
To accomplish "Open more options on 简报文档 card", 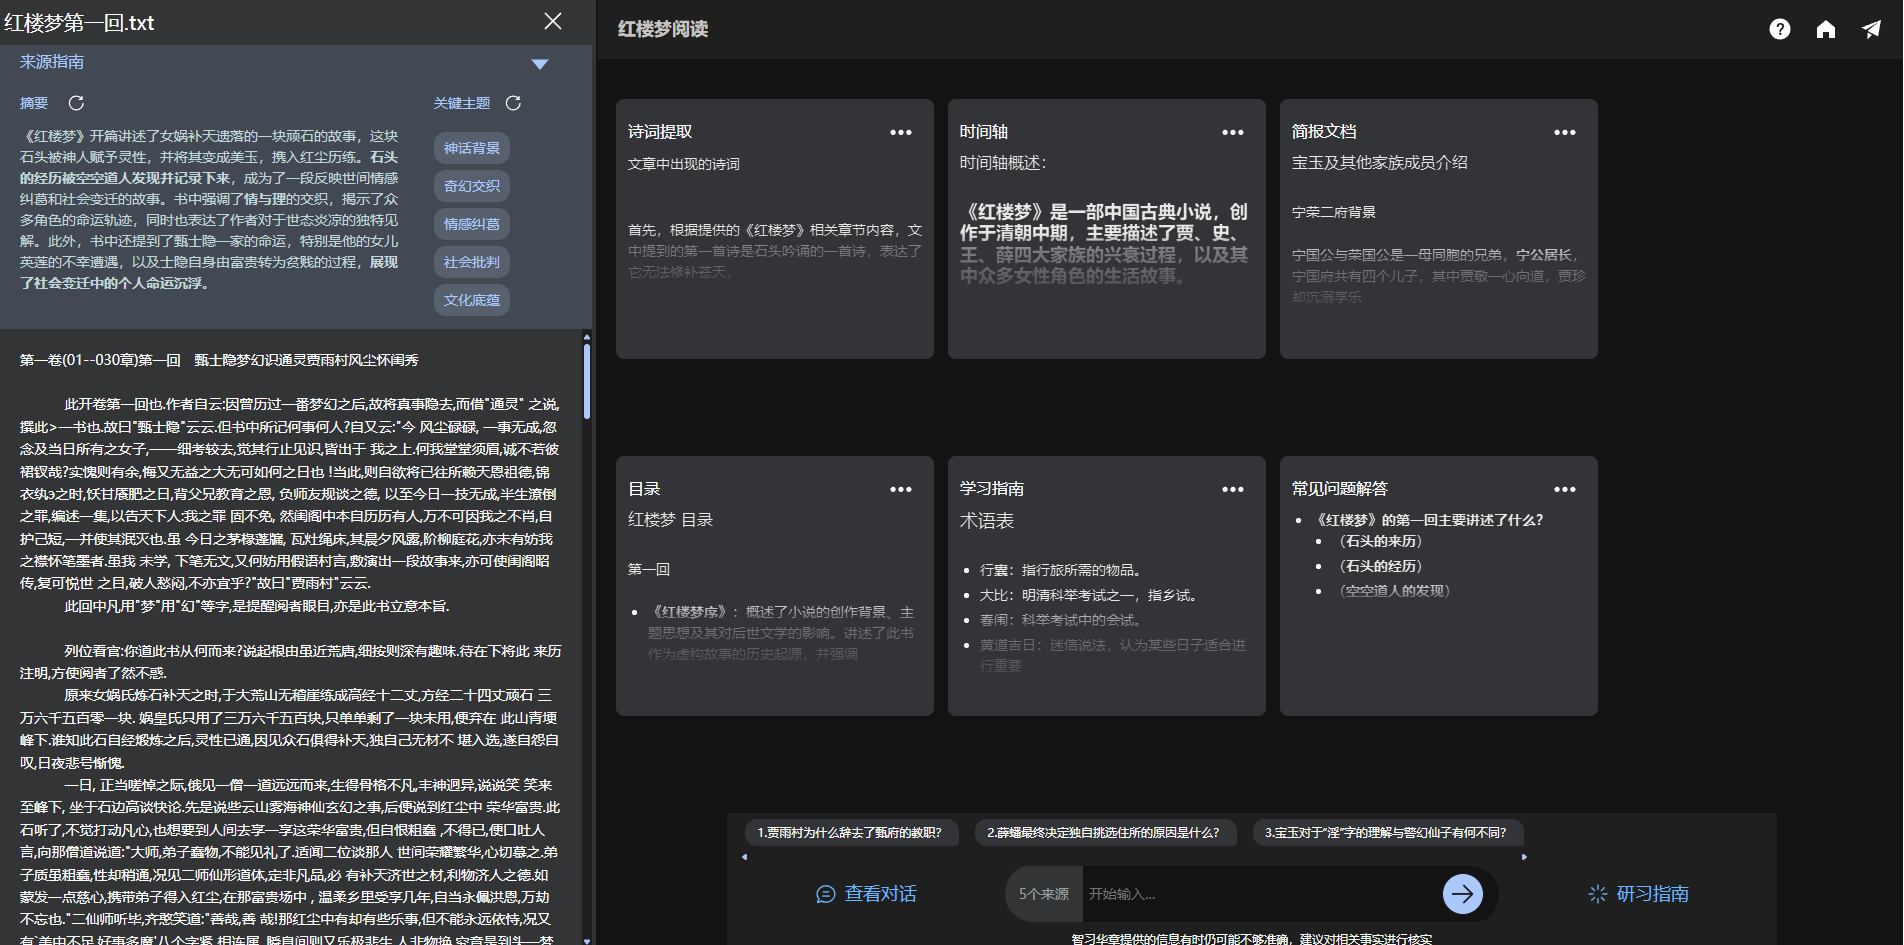I will [1565, 132].
